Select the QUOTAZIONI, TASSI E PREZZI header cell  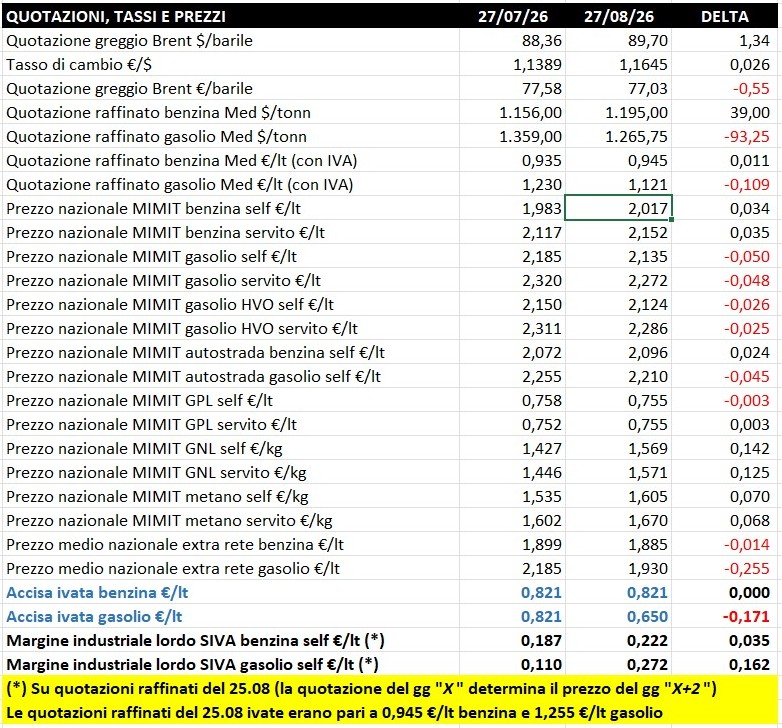click(230, 16)
